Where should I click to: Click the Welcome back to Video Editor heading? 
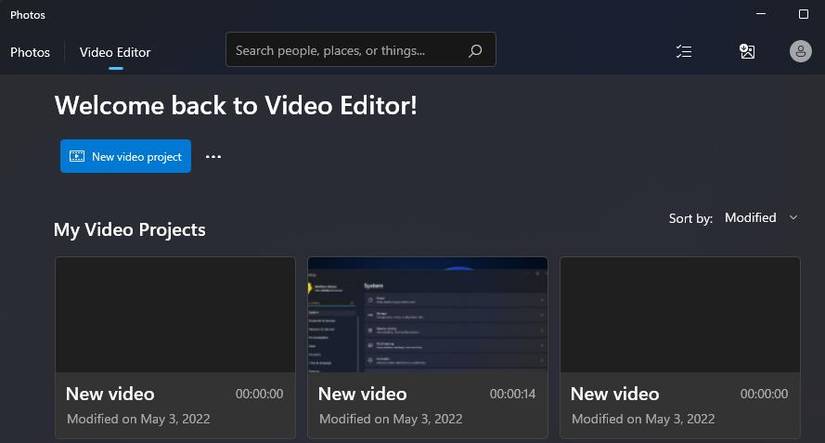(x=236, y=105)
